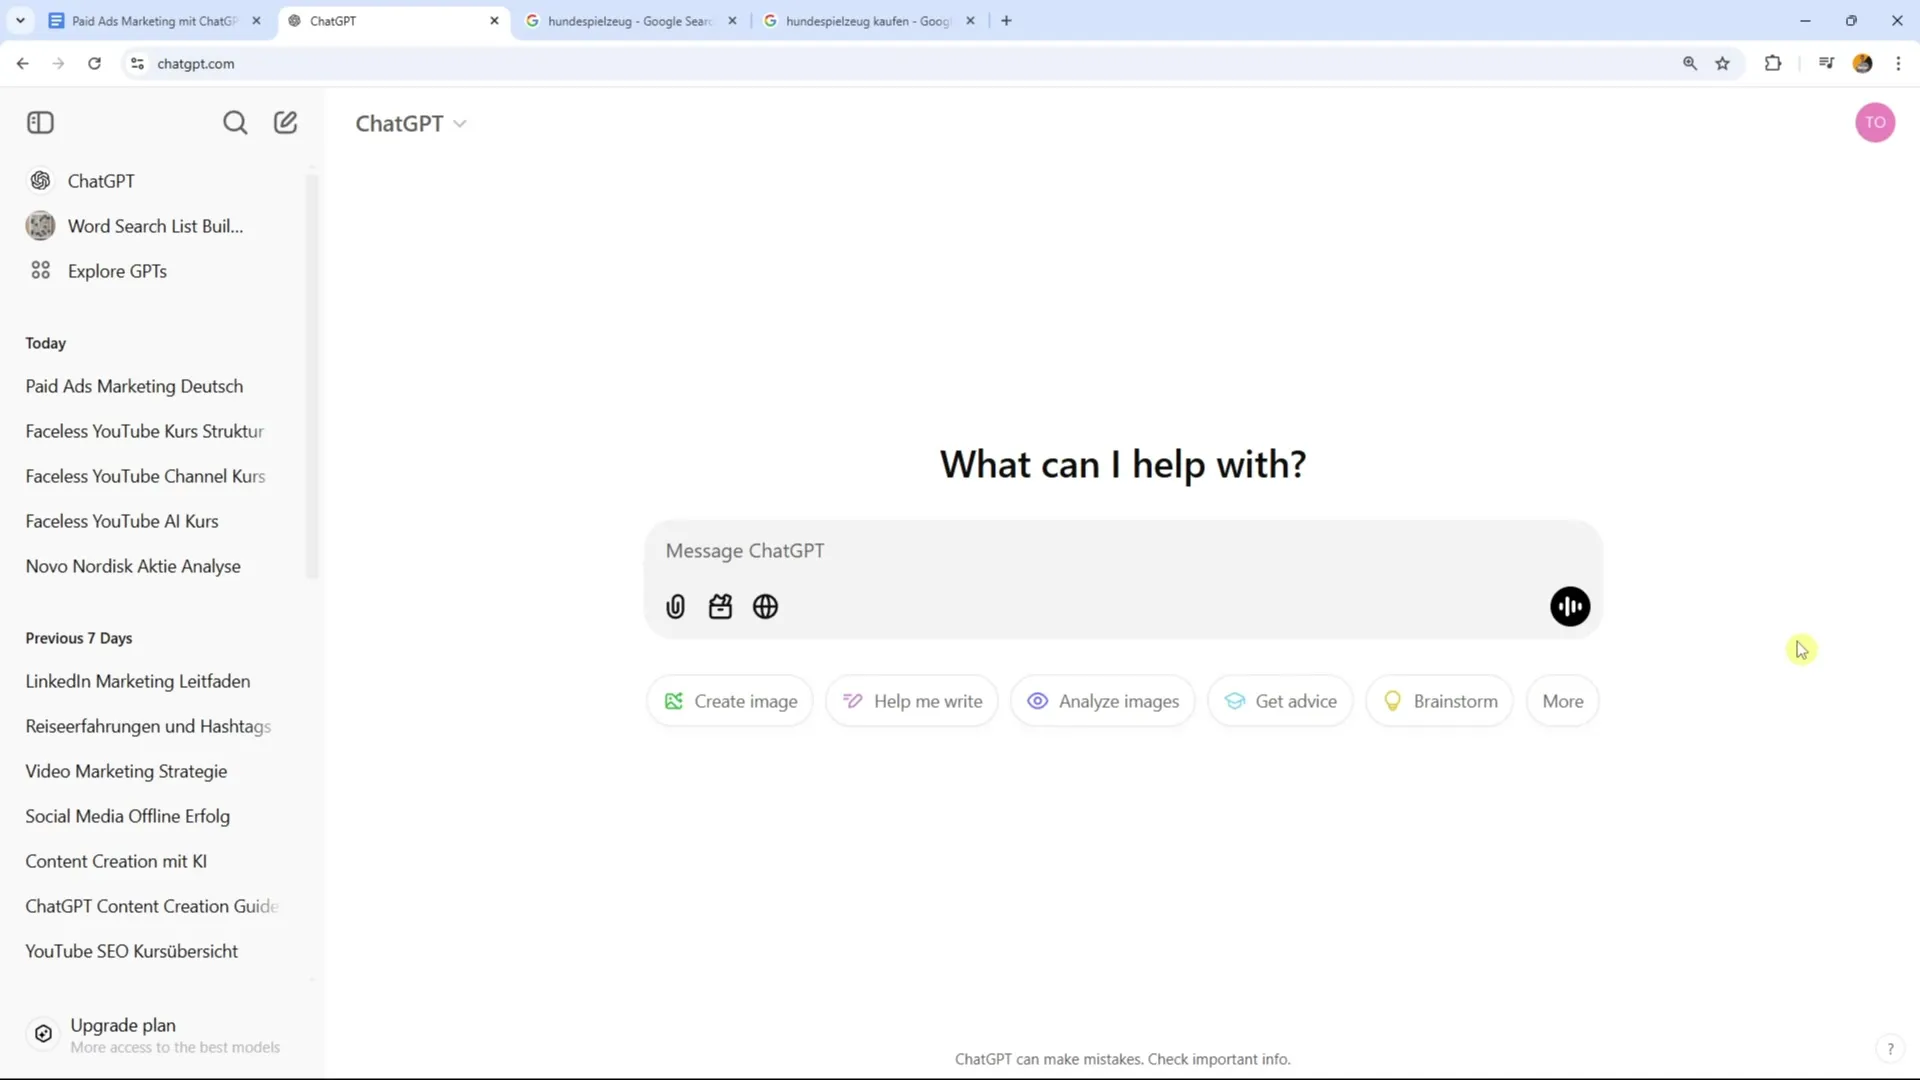The width and height of the screenshot is (1920, 1080).
Task: Close the Paid Ads Marketing tab
Action: coord(256,21)
